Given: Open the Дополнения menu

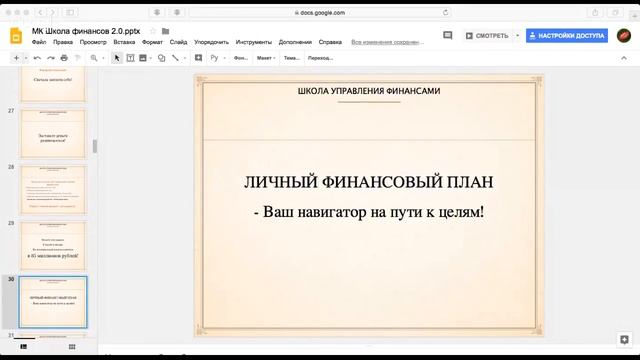Looking at the screenshot, I should tap(295, 42).
